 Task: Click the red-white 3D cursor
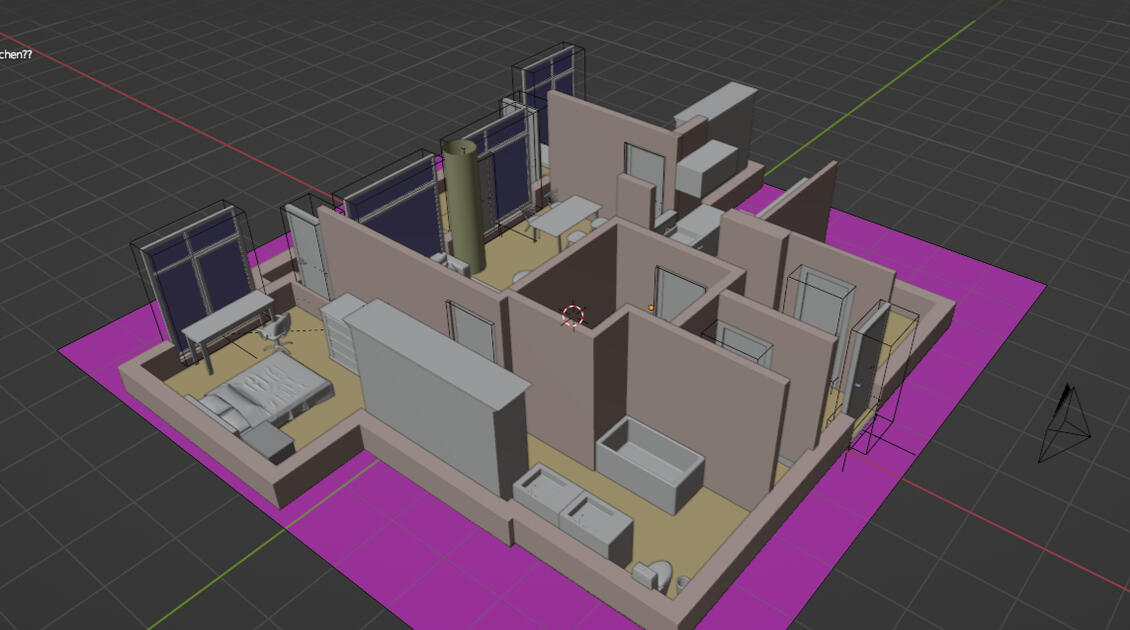coord(573,316)
